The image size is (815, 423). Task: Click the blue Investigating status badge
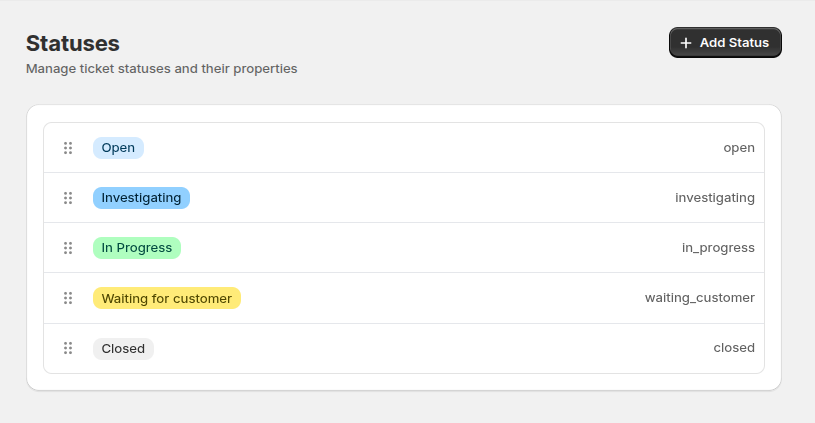141,198
